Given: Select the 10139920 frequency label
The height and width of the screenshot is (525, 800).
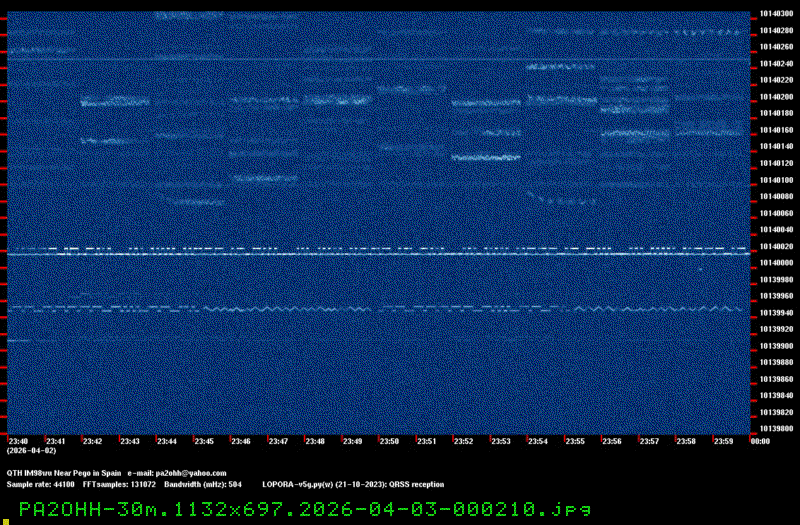Looking at the screenshot, I should (x=777, y=329).
